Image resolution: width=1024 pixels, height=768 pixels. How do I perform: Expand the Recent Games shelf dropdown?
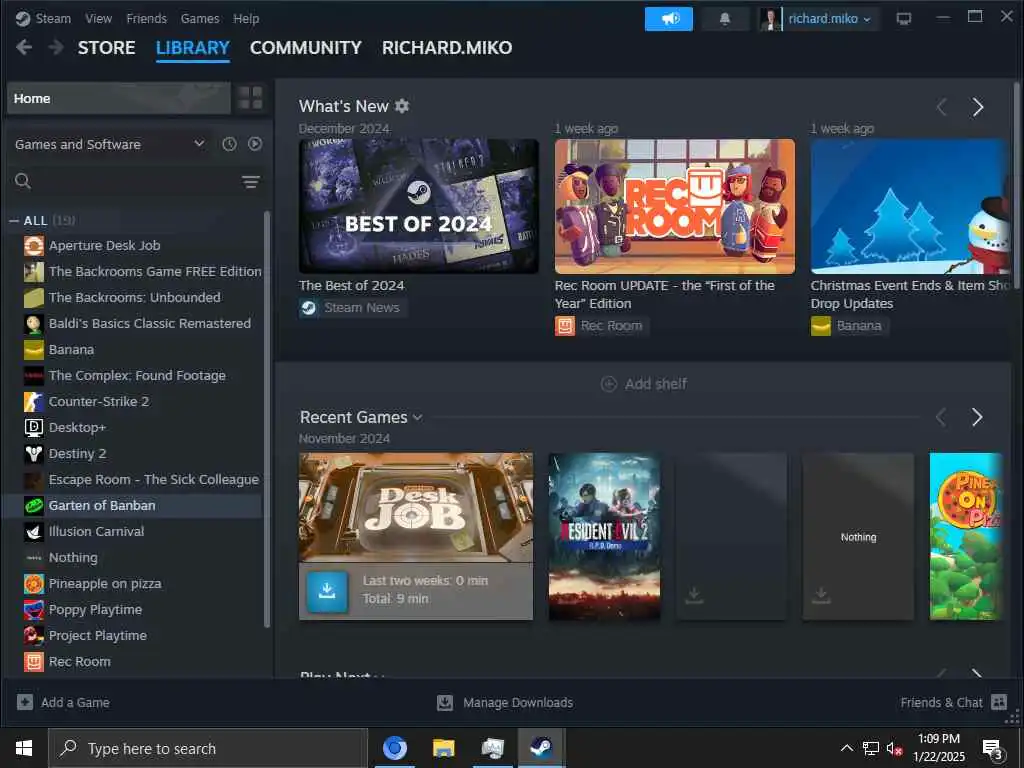[x=418, y=417]
